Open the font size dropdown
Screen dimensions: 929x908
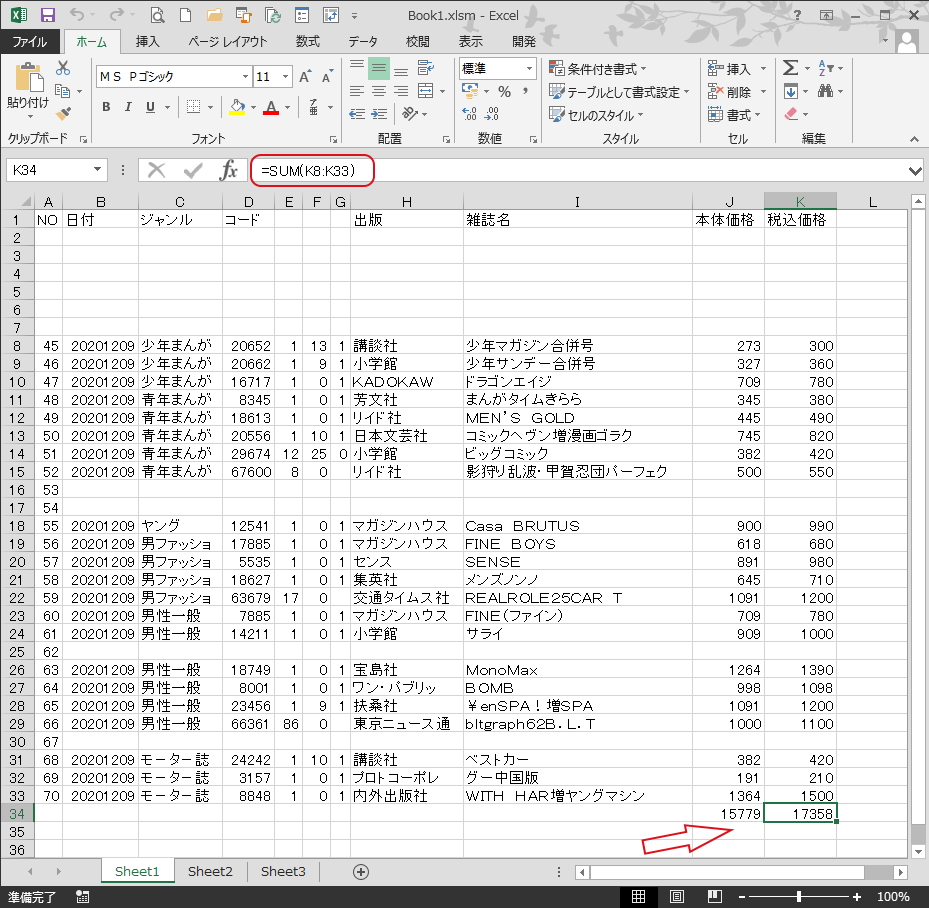click(286, 76)
